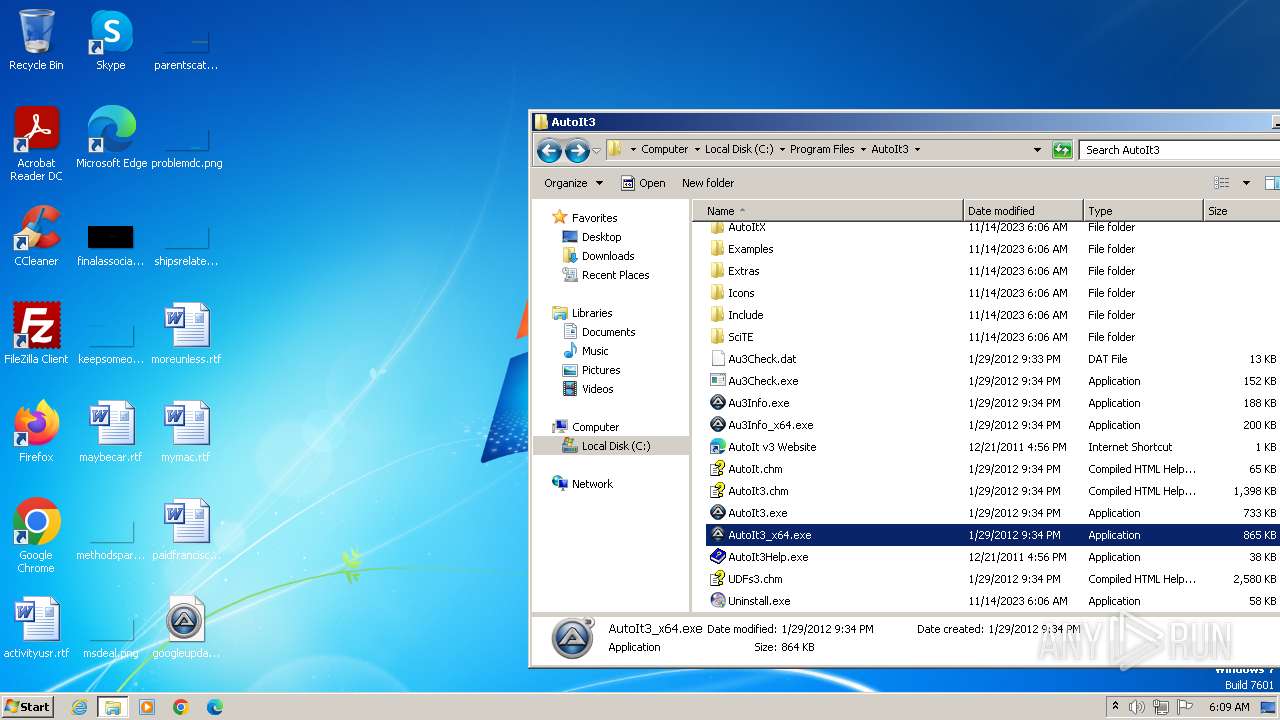Viewport: 1280px width, 720px height.
Task: Click the Start button
Action: [28, 707]
